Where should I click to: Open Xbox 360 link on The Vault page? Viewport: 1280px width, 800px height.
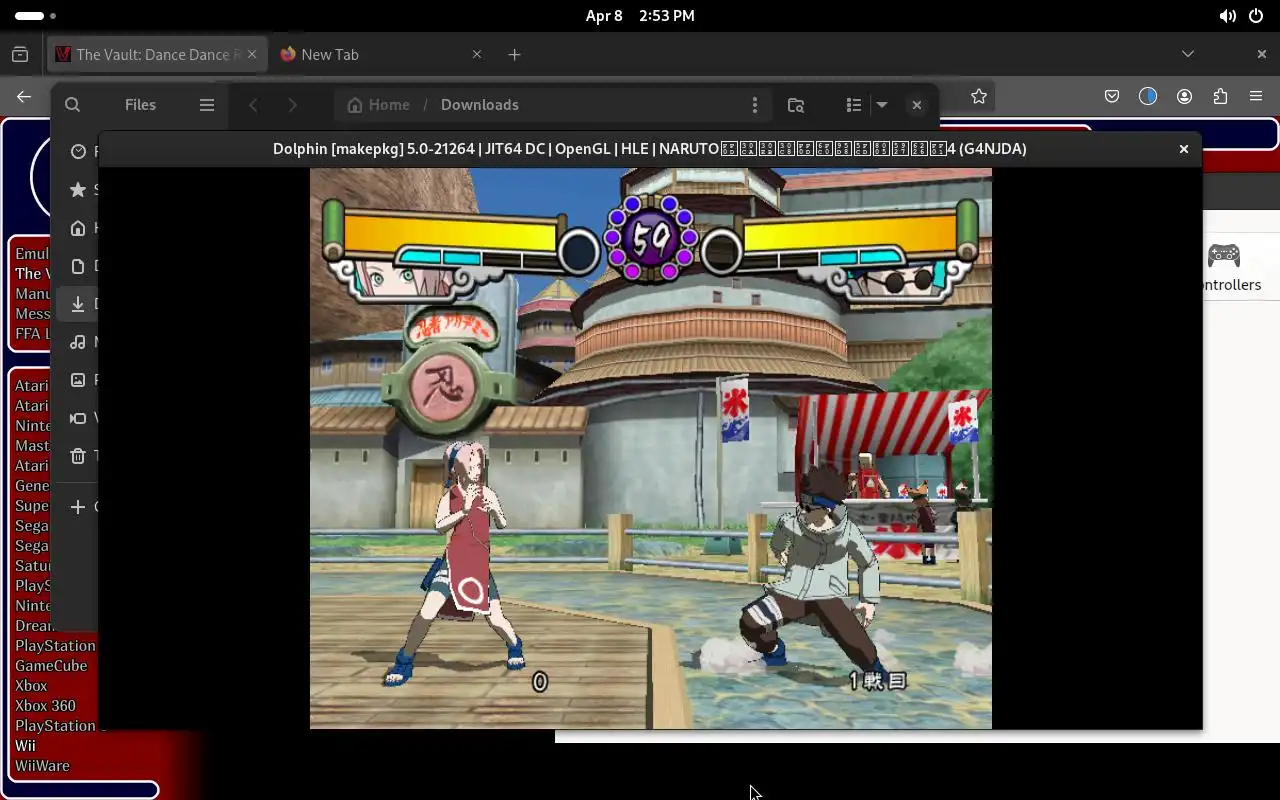45,706
